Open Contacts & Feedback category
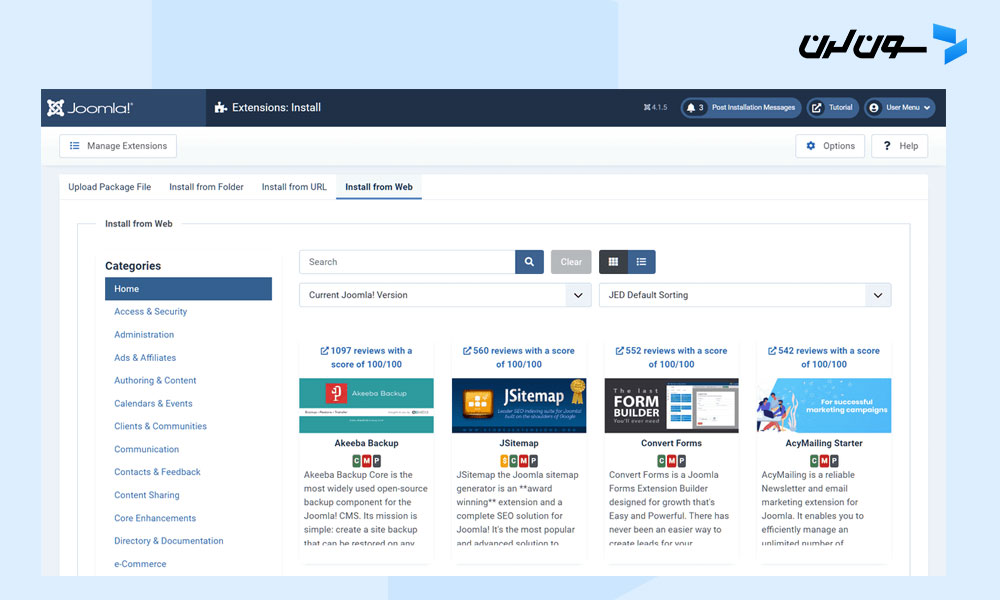Viewport: 1000px width, 600px height. (x=157, y=472)
